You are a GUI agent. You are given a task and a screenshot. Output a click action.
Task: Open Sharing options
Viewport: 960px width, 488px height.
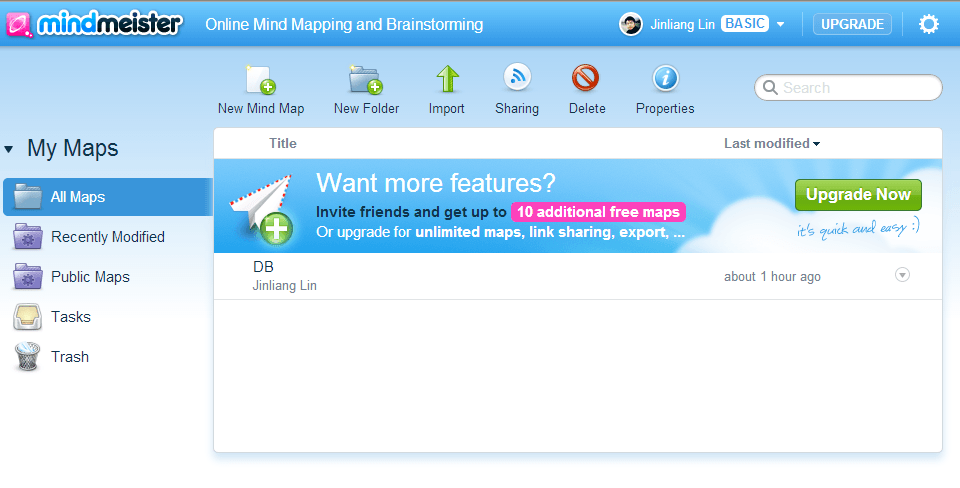point(517,90)
